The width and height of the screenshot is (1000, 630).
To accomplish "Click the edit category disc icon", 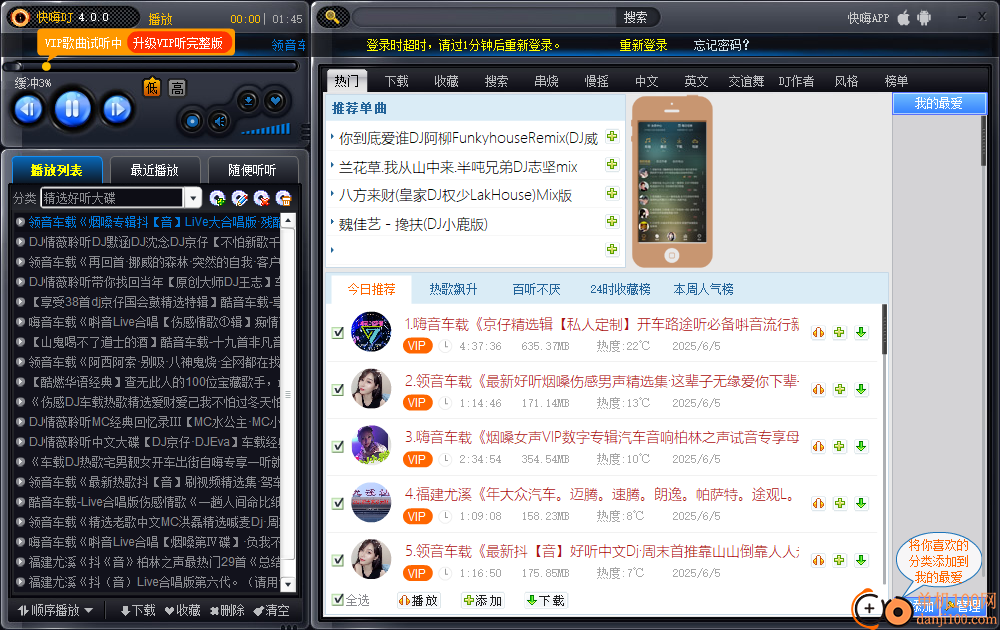I will 240,198.
